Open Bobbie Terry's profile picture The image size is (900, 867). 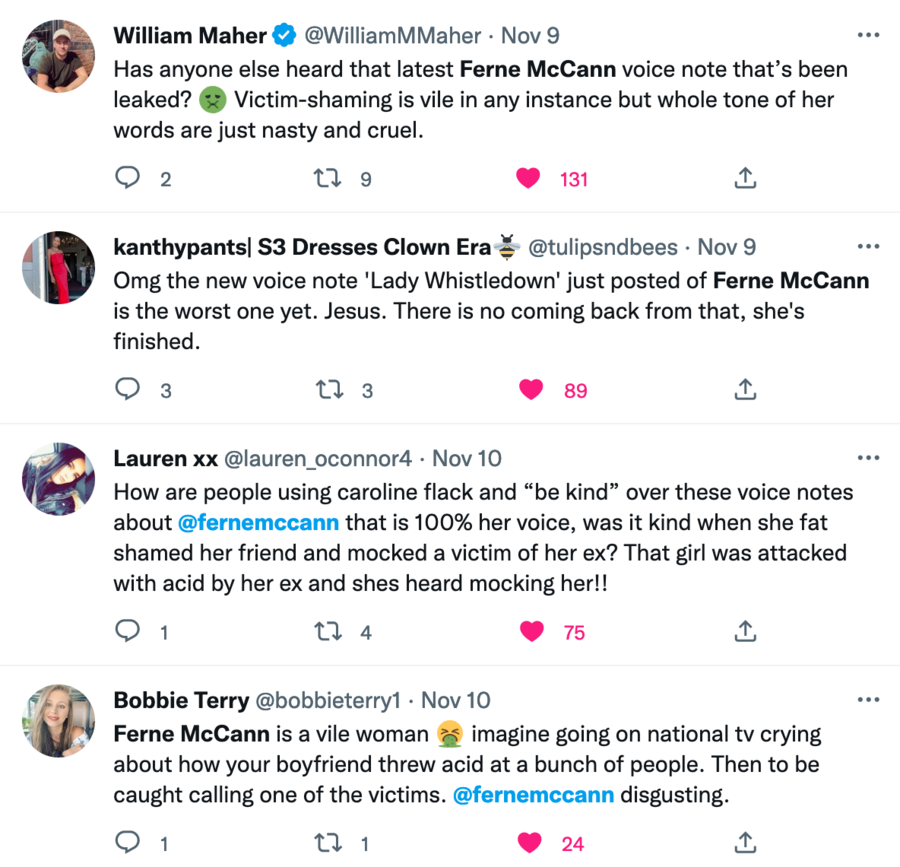click(x=58, y=720)
